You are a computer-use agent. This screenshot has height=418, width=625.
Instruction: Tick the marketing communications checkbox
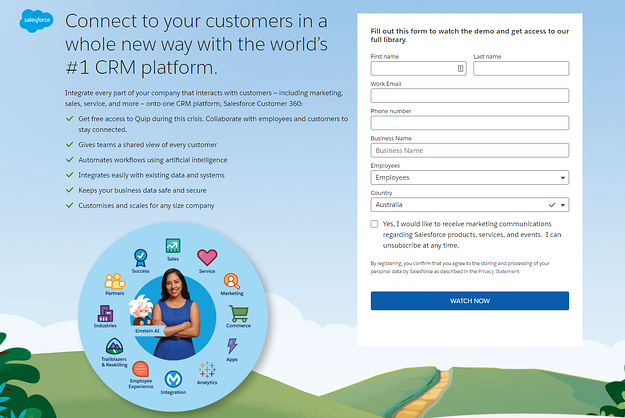(374, 224)
